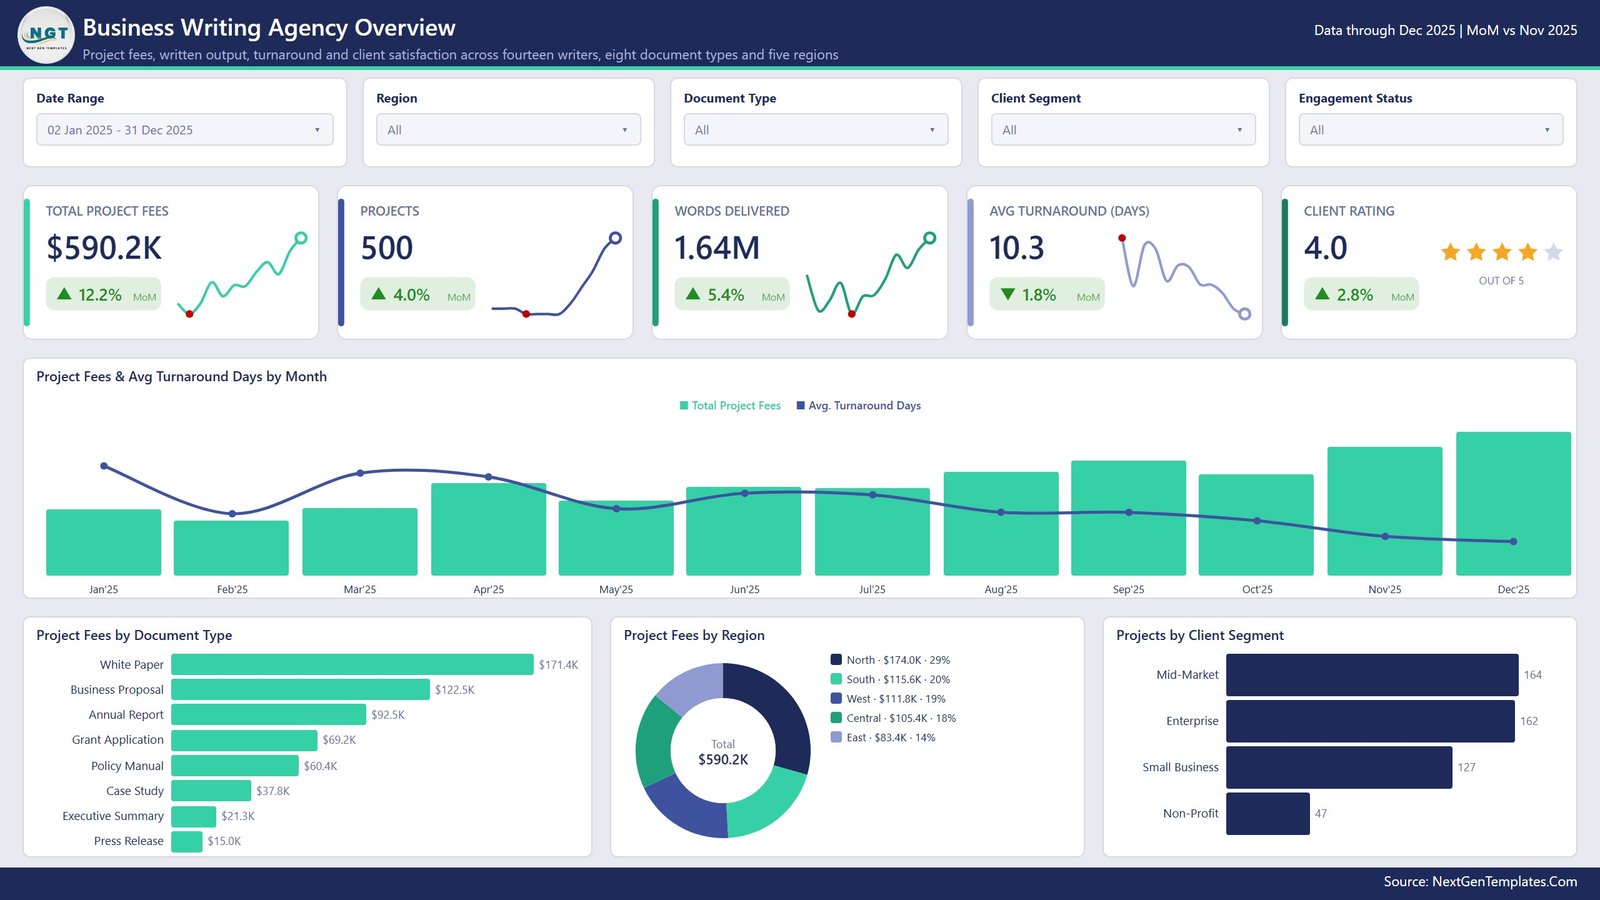
Task: Click East legend swatch in region chart
Action: click(836, 737)
